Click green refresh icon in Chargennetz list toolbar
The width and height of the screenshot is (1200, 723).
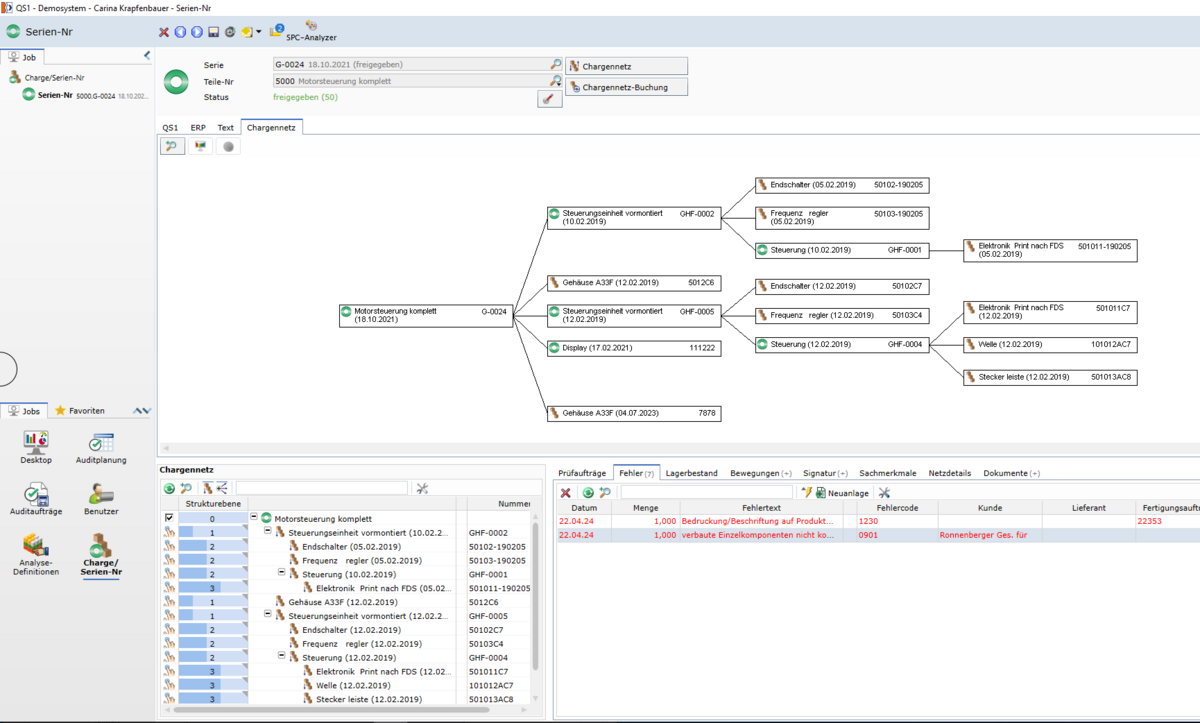point(169,489)
